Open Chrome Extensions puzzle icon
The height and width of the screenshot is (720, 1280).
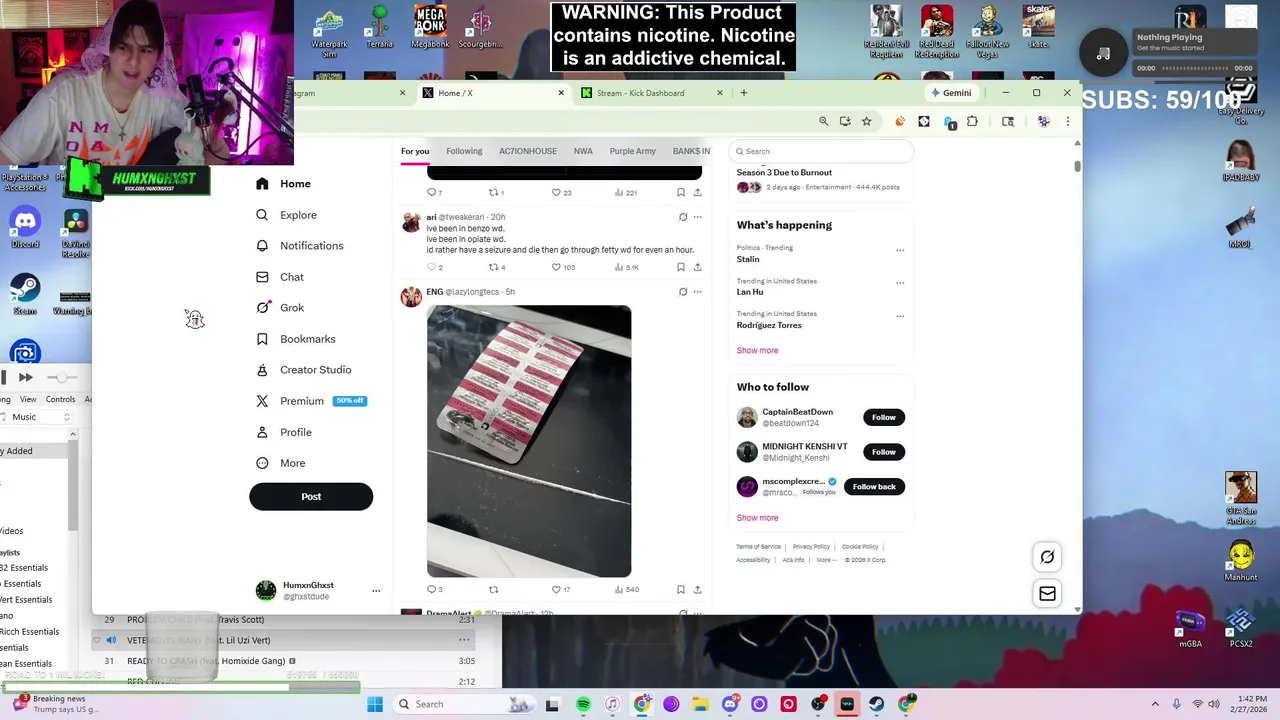pyautogui.click(x=972, y=121)
